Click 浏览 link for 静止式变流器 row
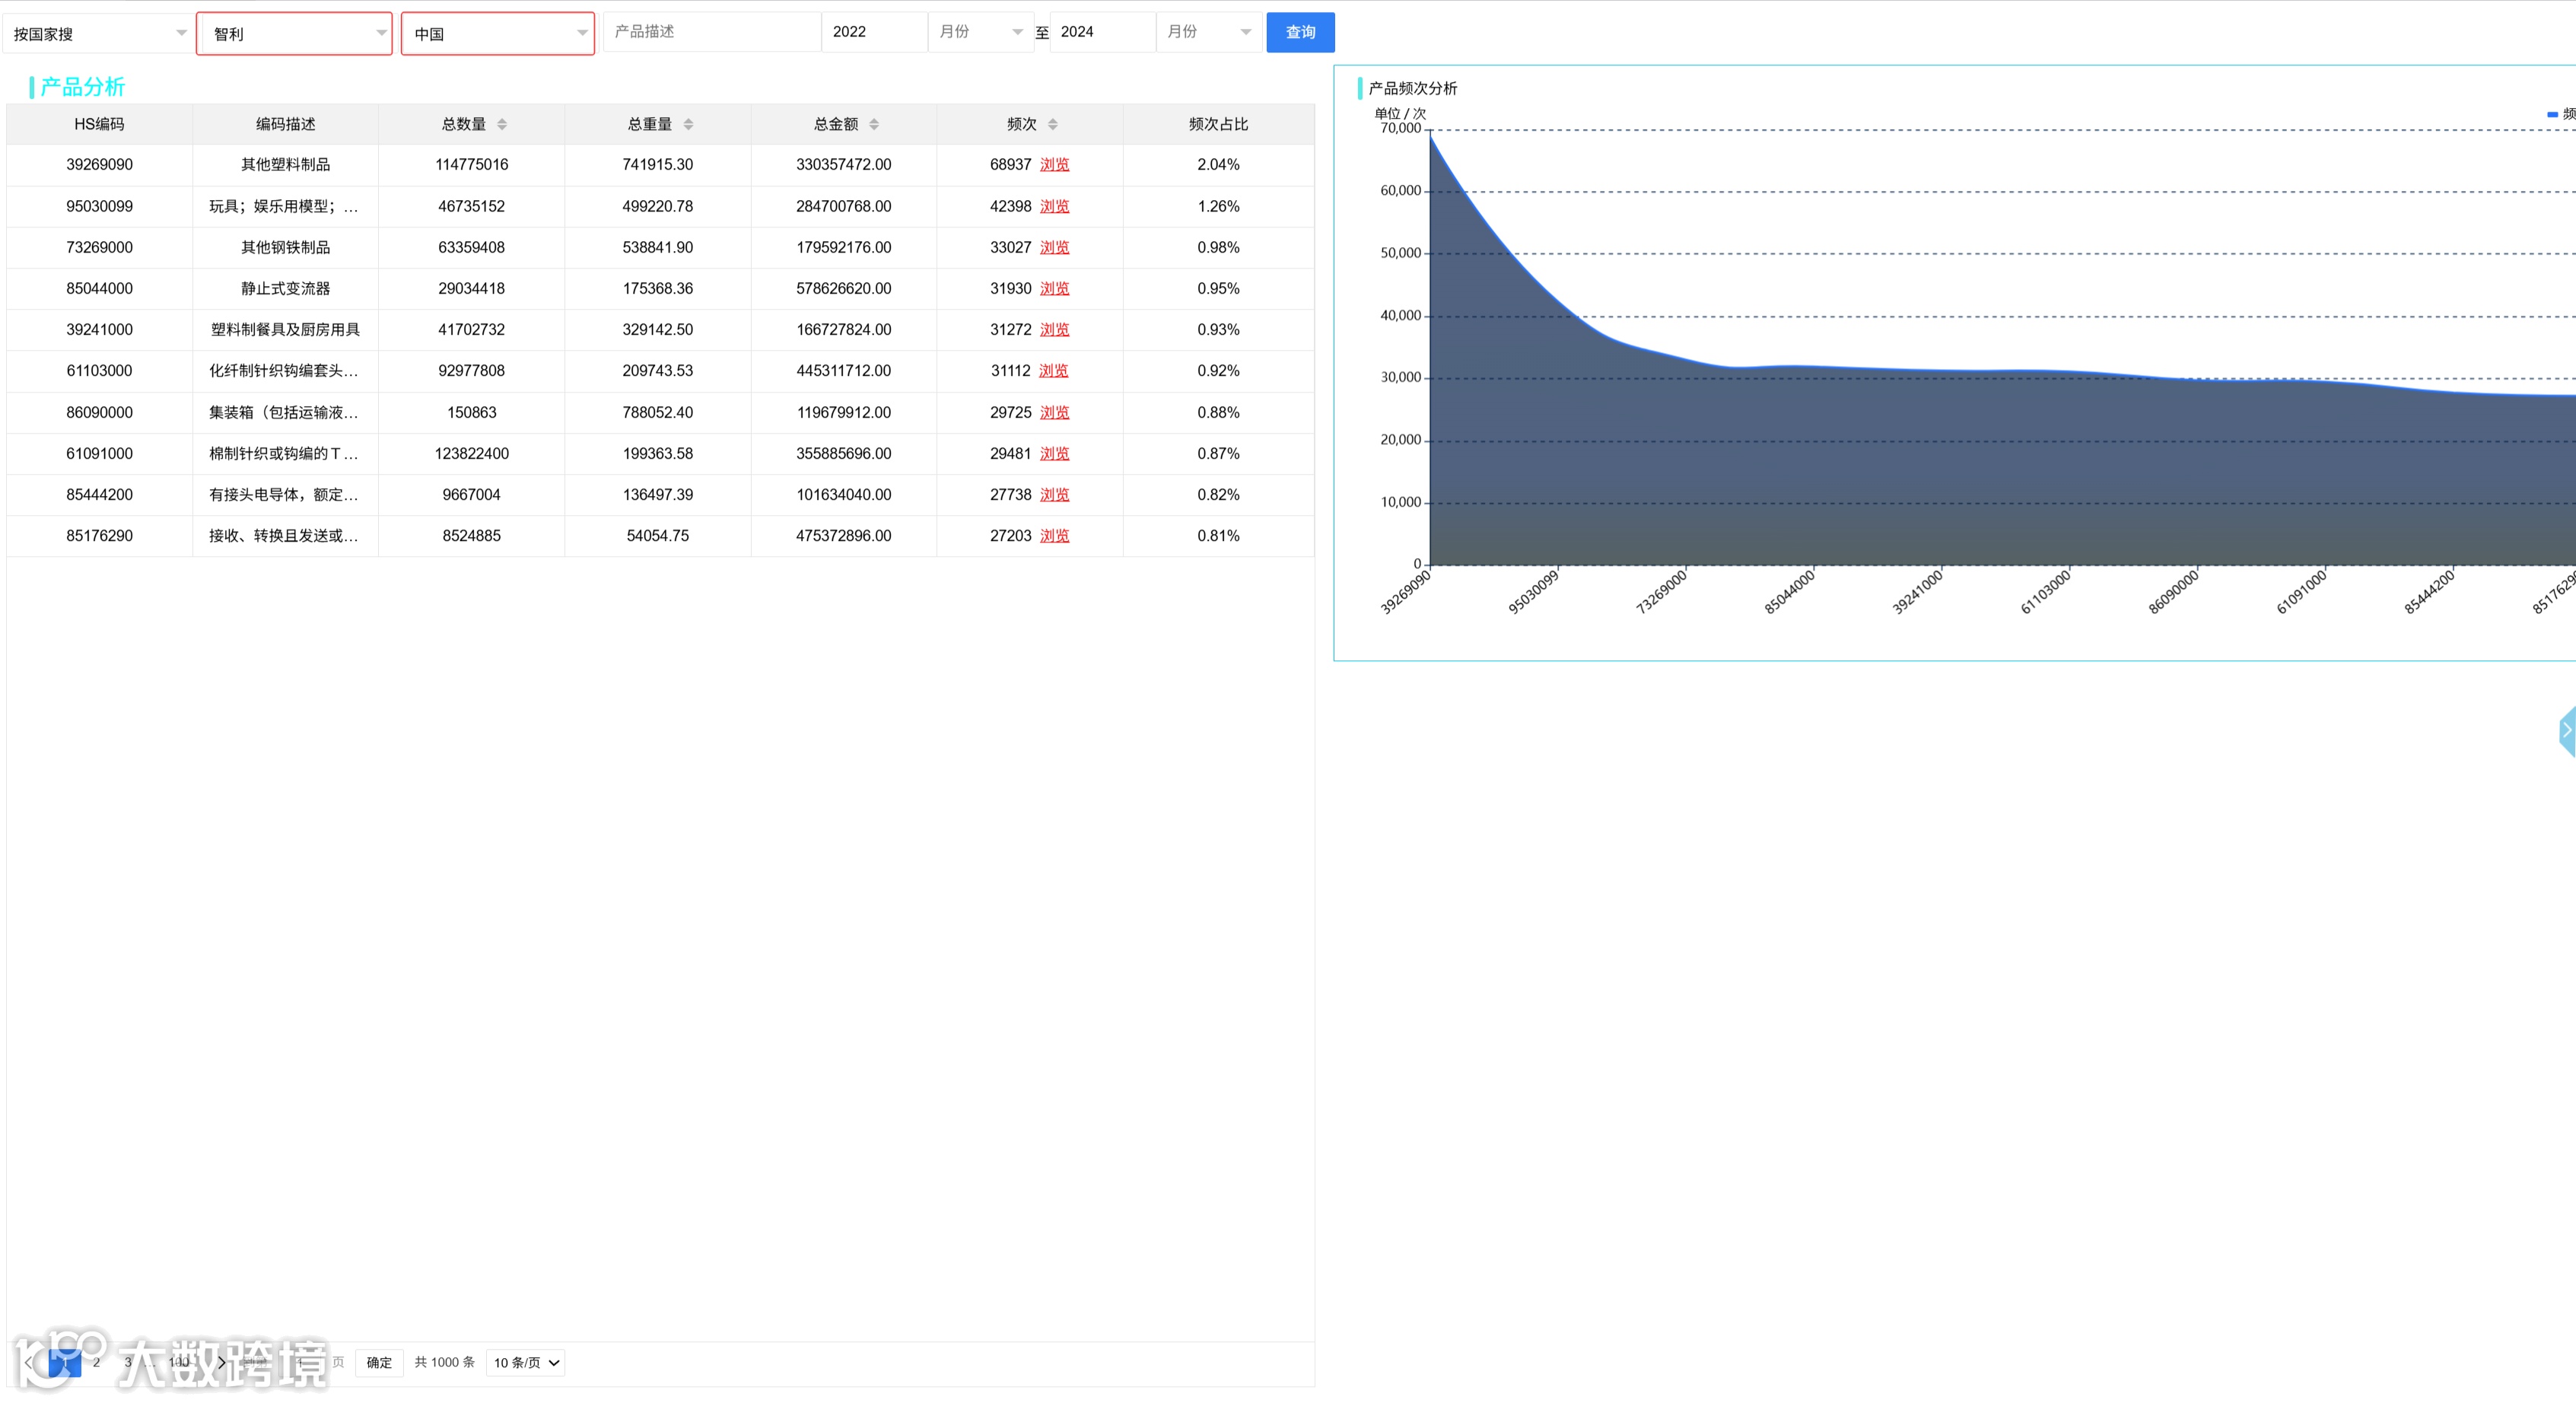The width and height of the screenshot is (2576, 1403). coord(1054,289)
